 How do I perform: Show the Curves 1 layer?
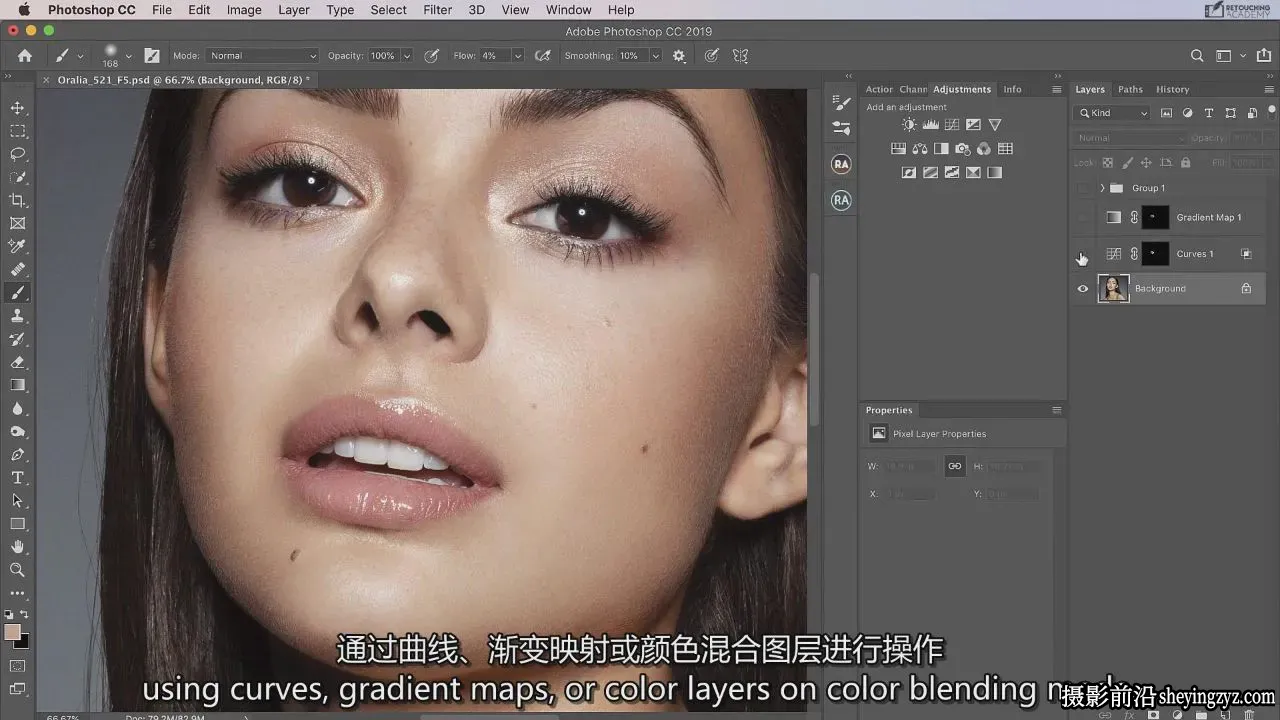coord(1082,254)
